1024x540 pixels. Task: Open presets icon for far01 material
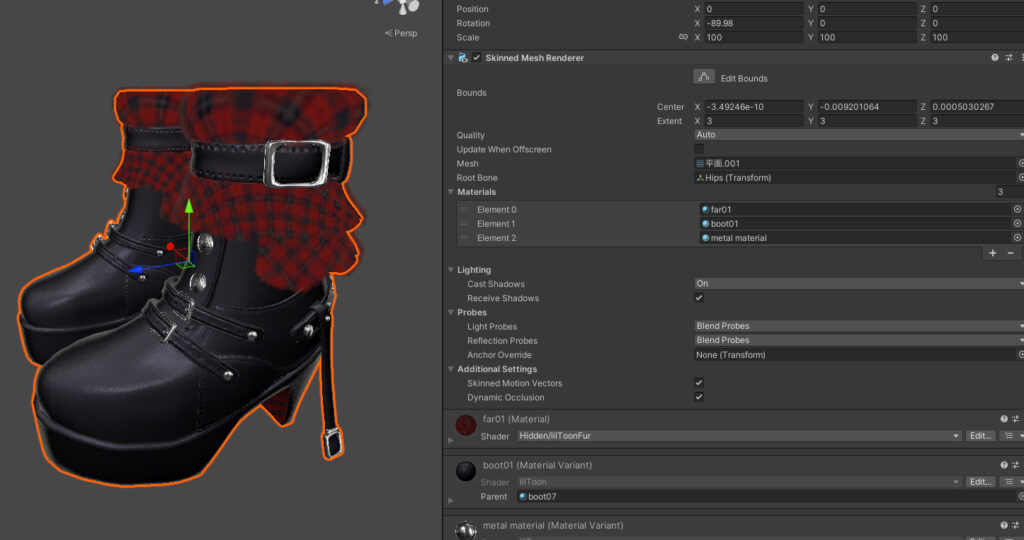pos(1015,419)
